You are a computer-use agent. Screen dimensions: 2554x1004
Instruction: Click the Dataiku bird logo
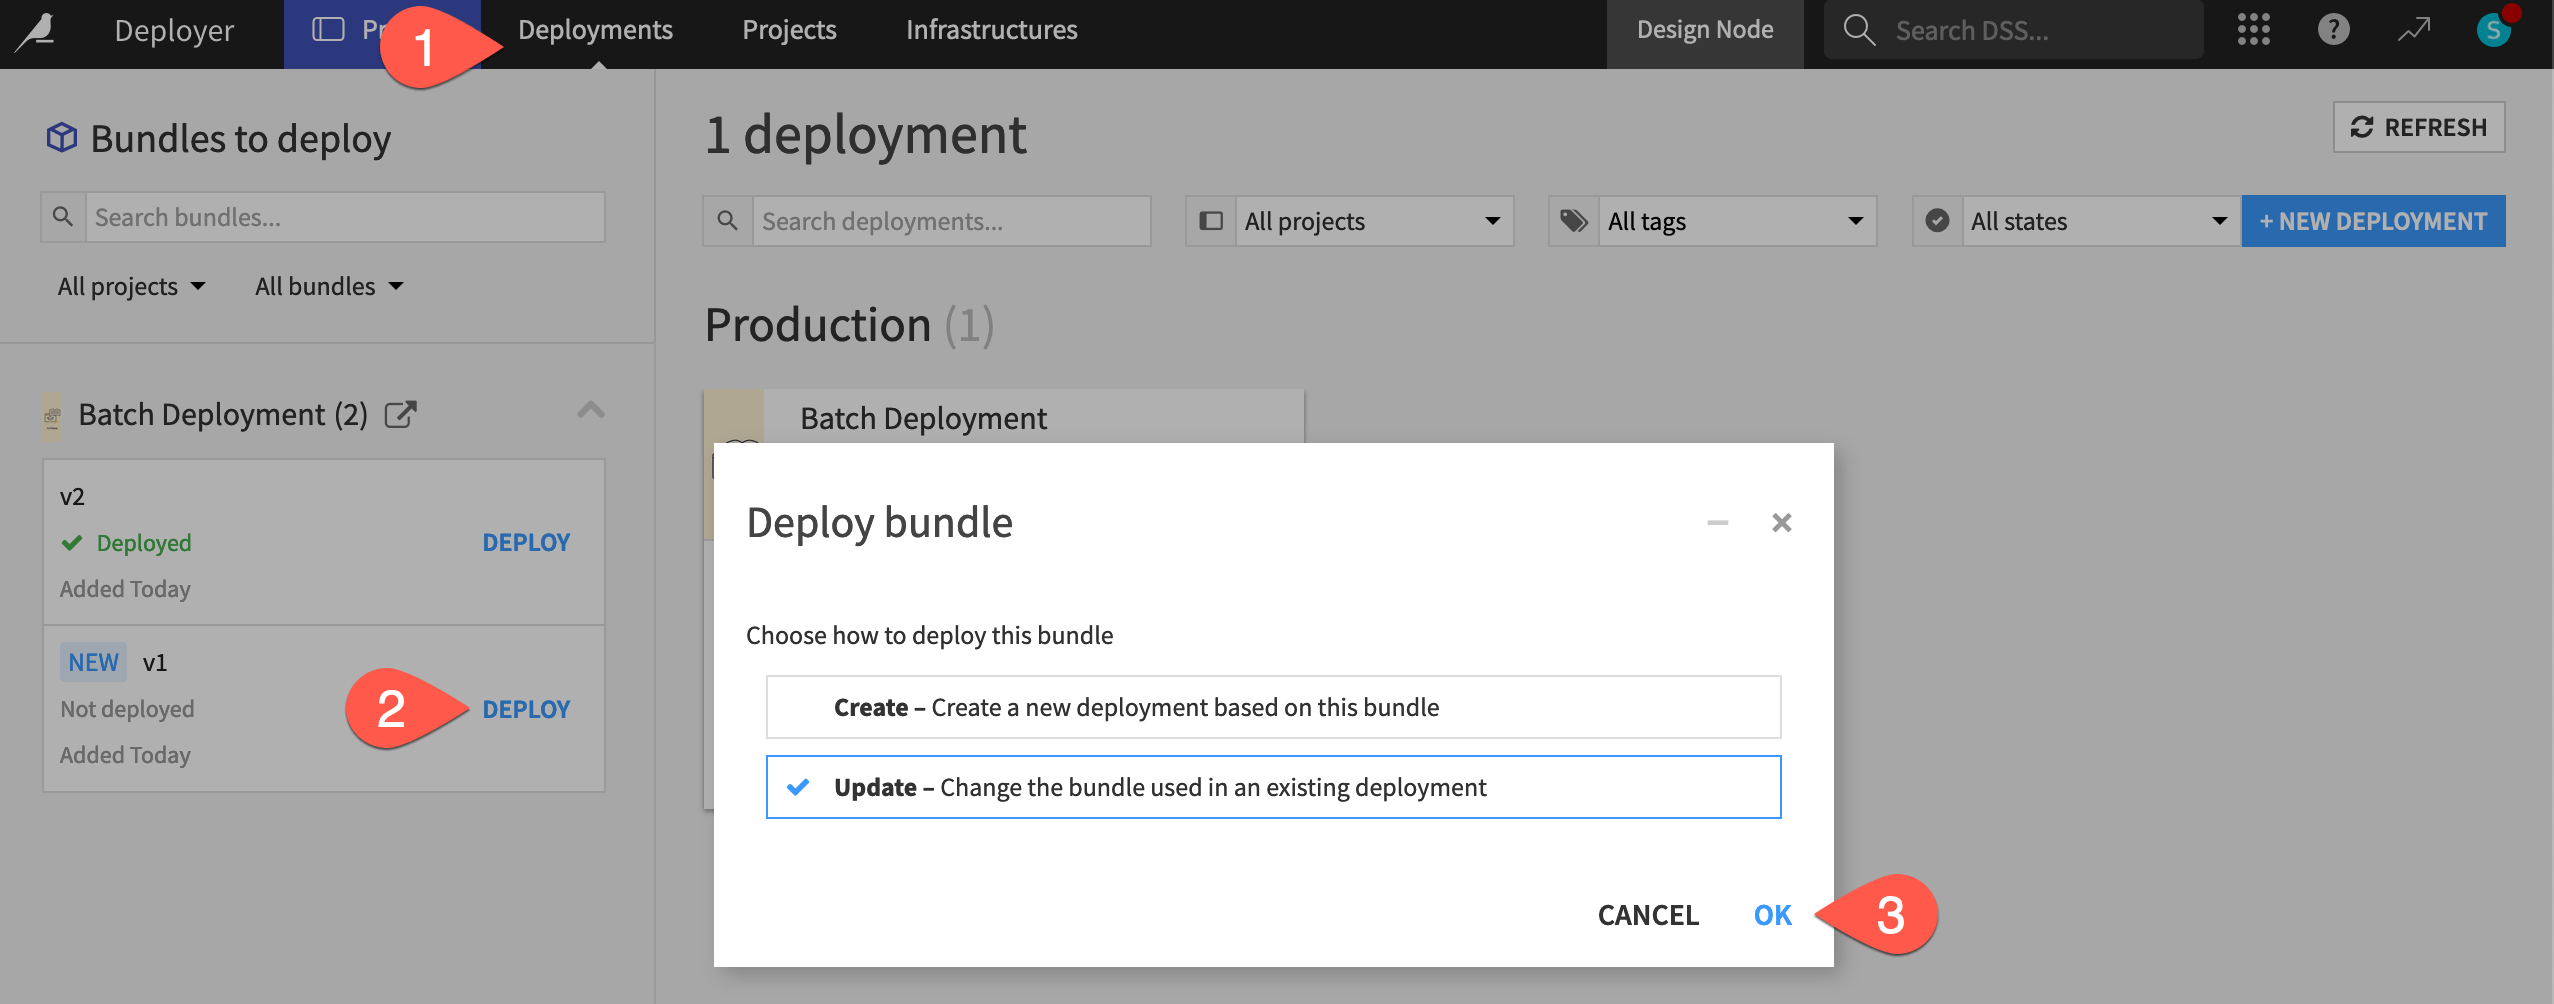(x=35, y=29)
